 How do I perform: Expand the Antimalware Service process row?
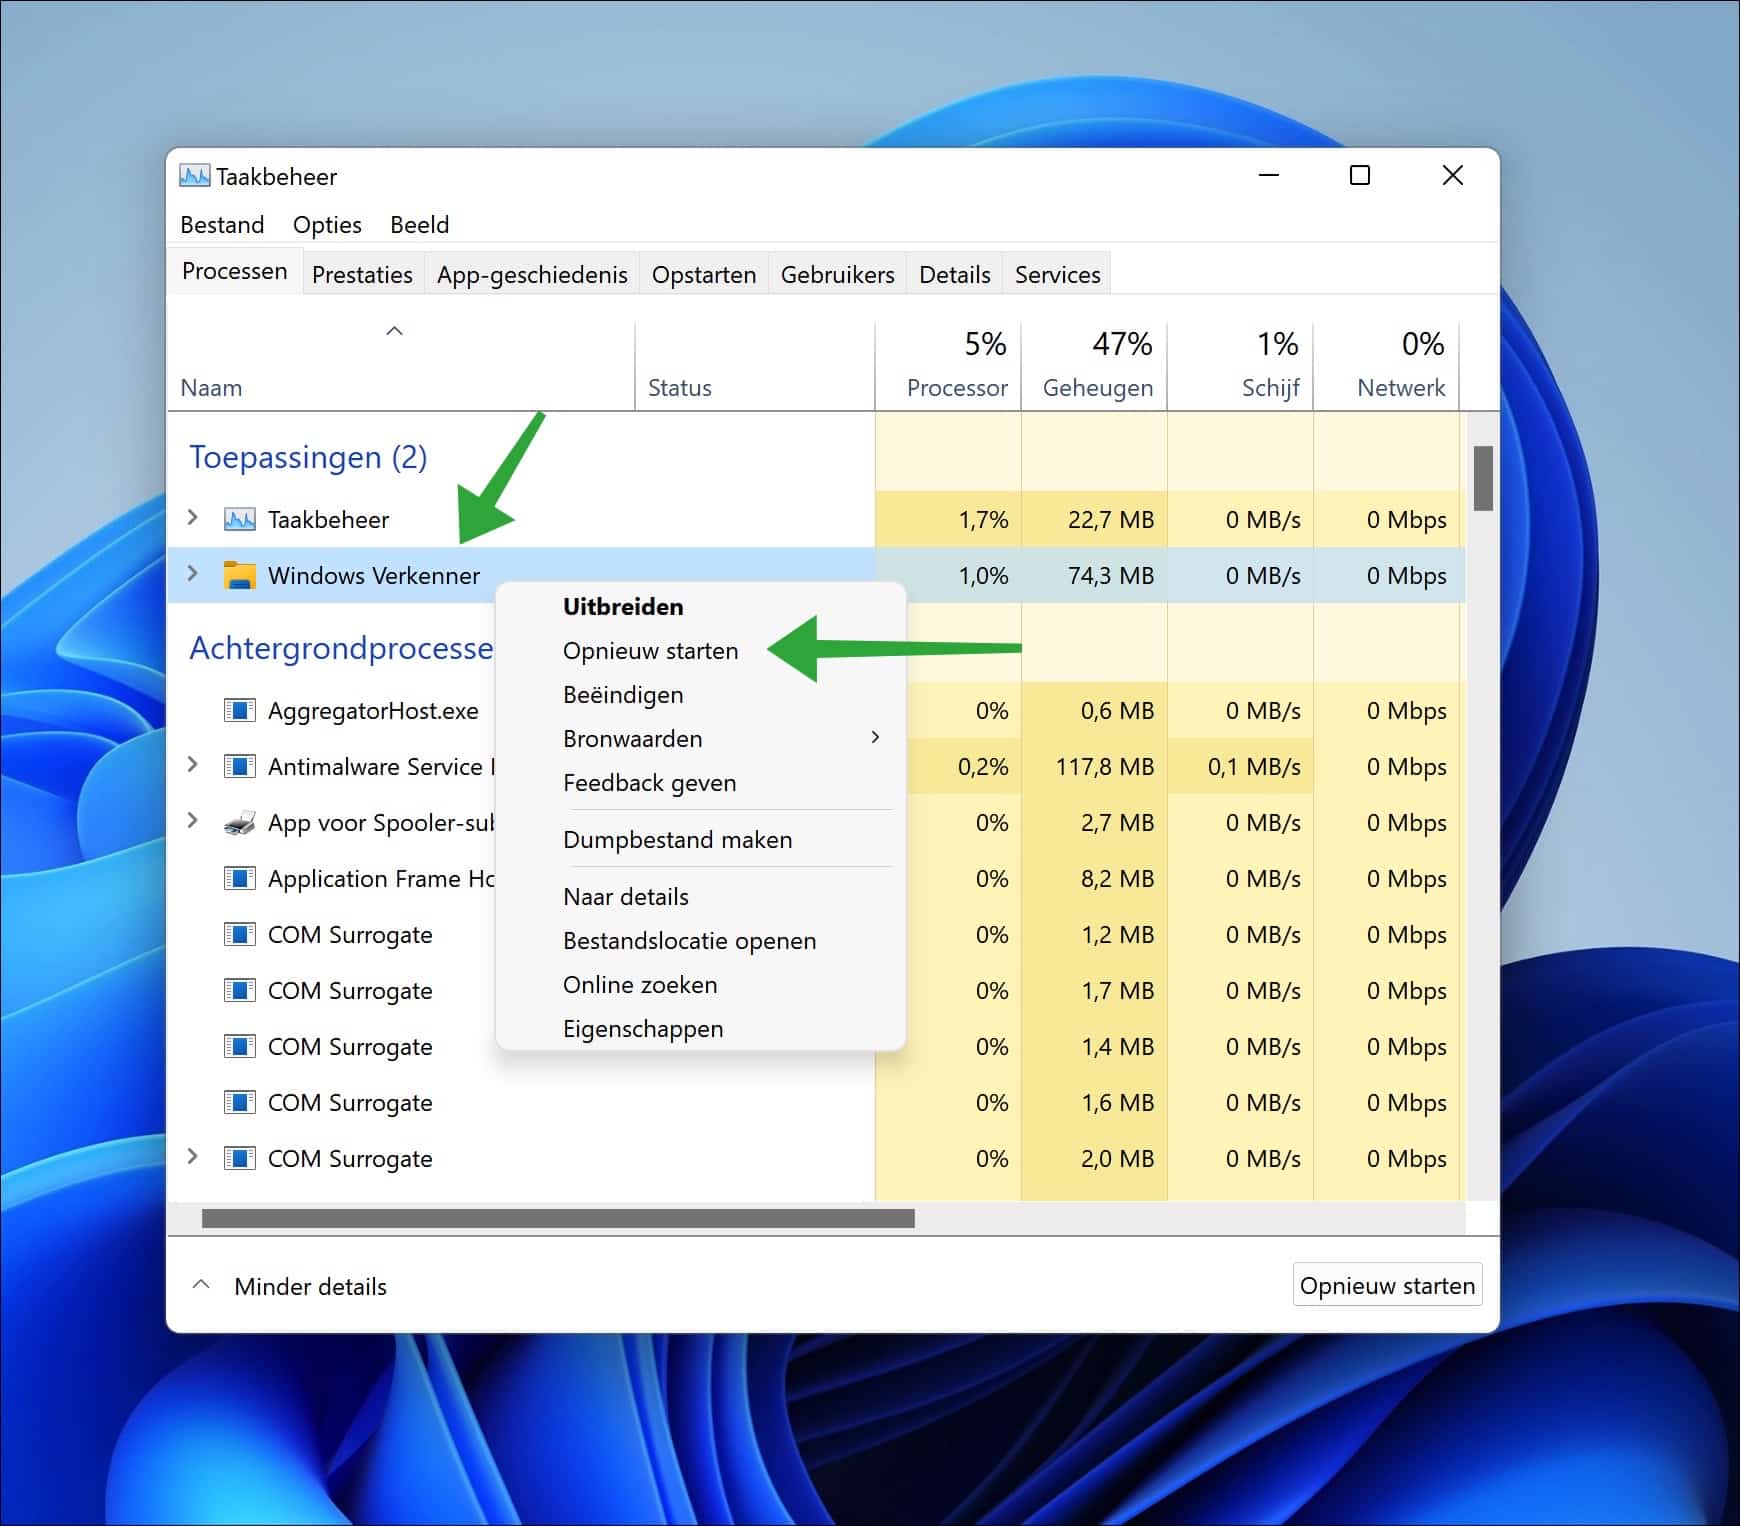tap(193, 765)
